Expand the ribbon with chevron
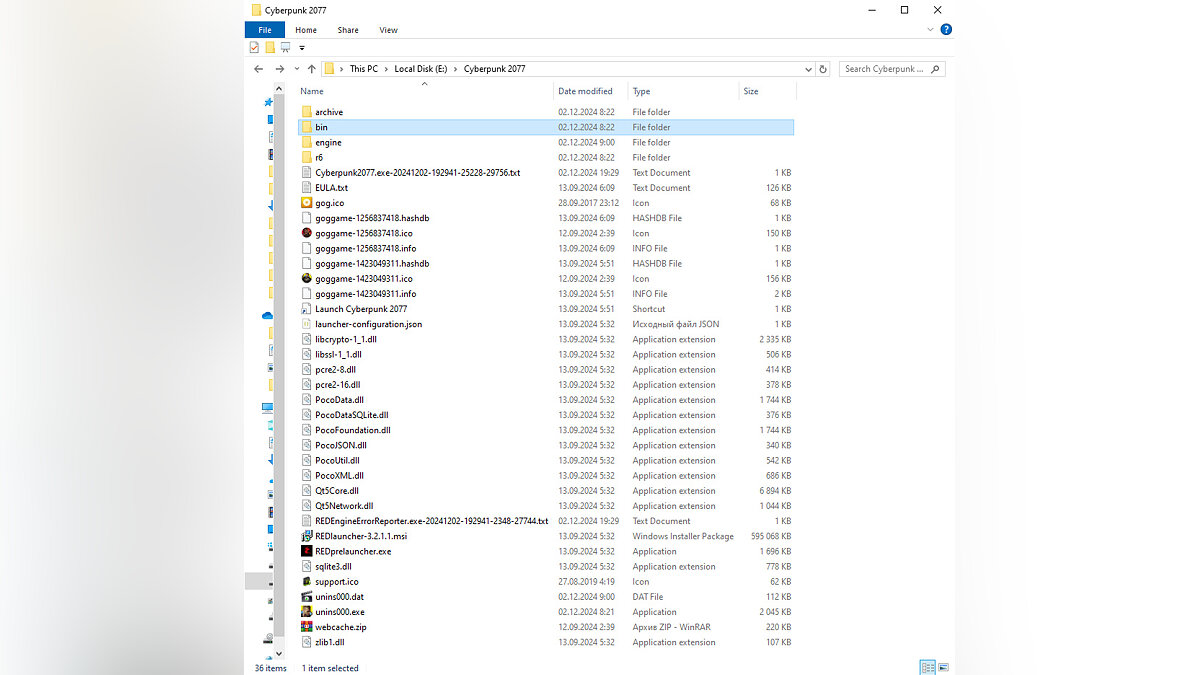1200x675 pixels. [932, 30]
